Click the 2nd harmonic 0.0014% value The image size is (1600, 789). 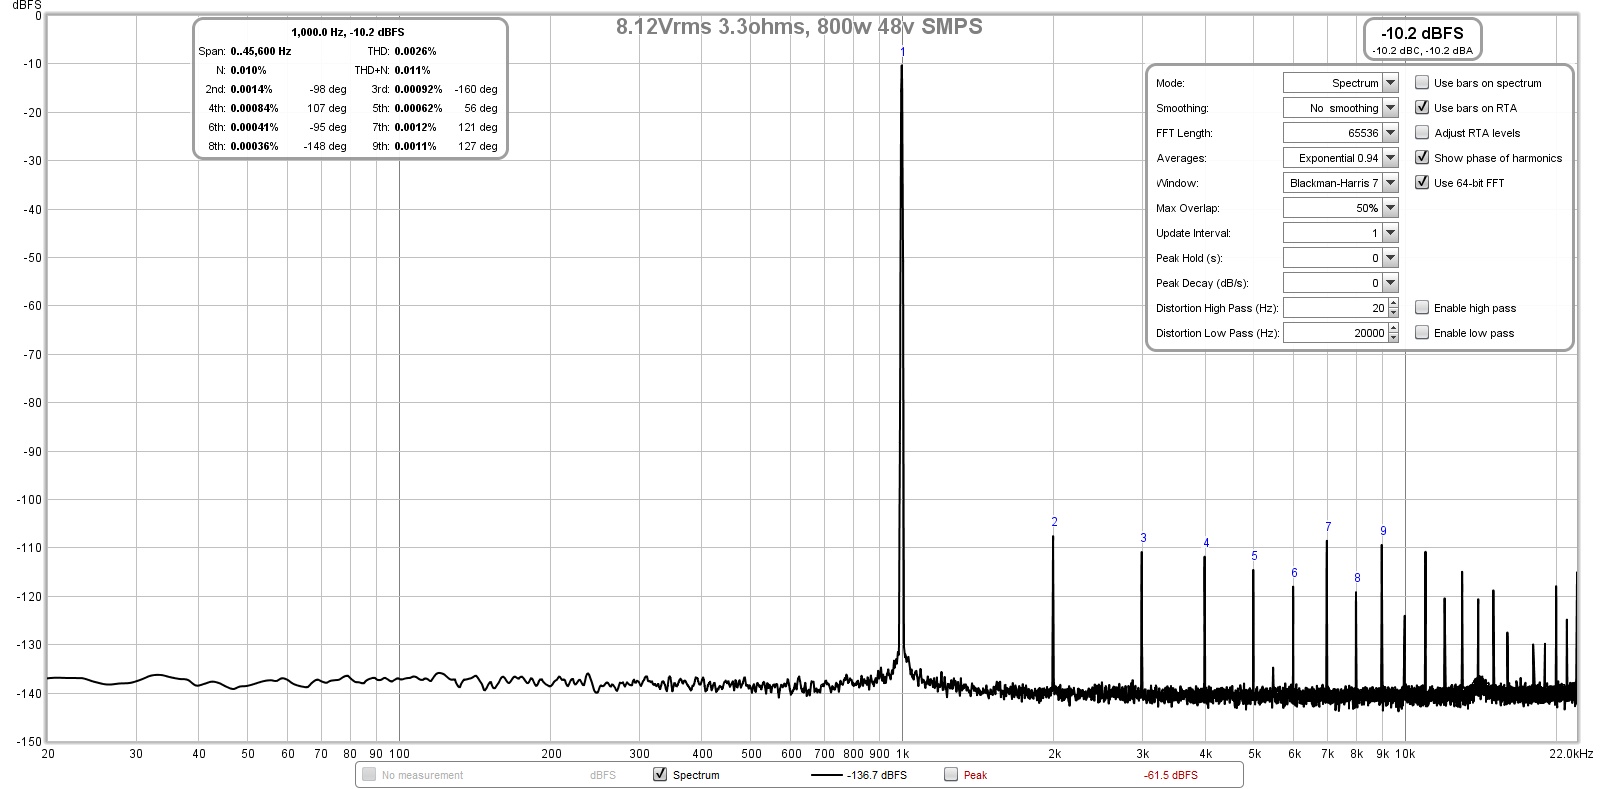tap(251, 89)
